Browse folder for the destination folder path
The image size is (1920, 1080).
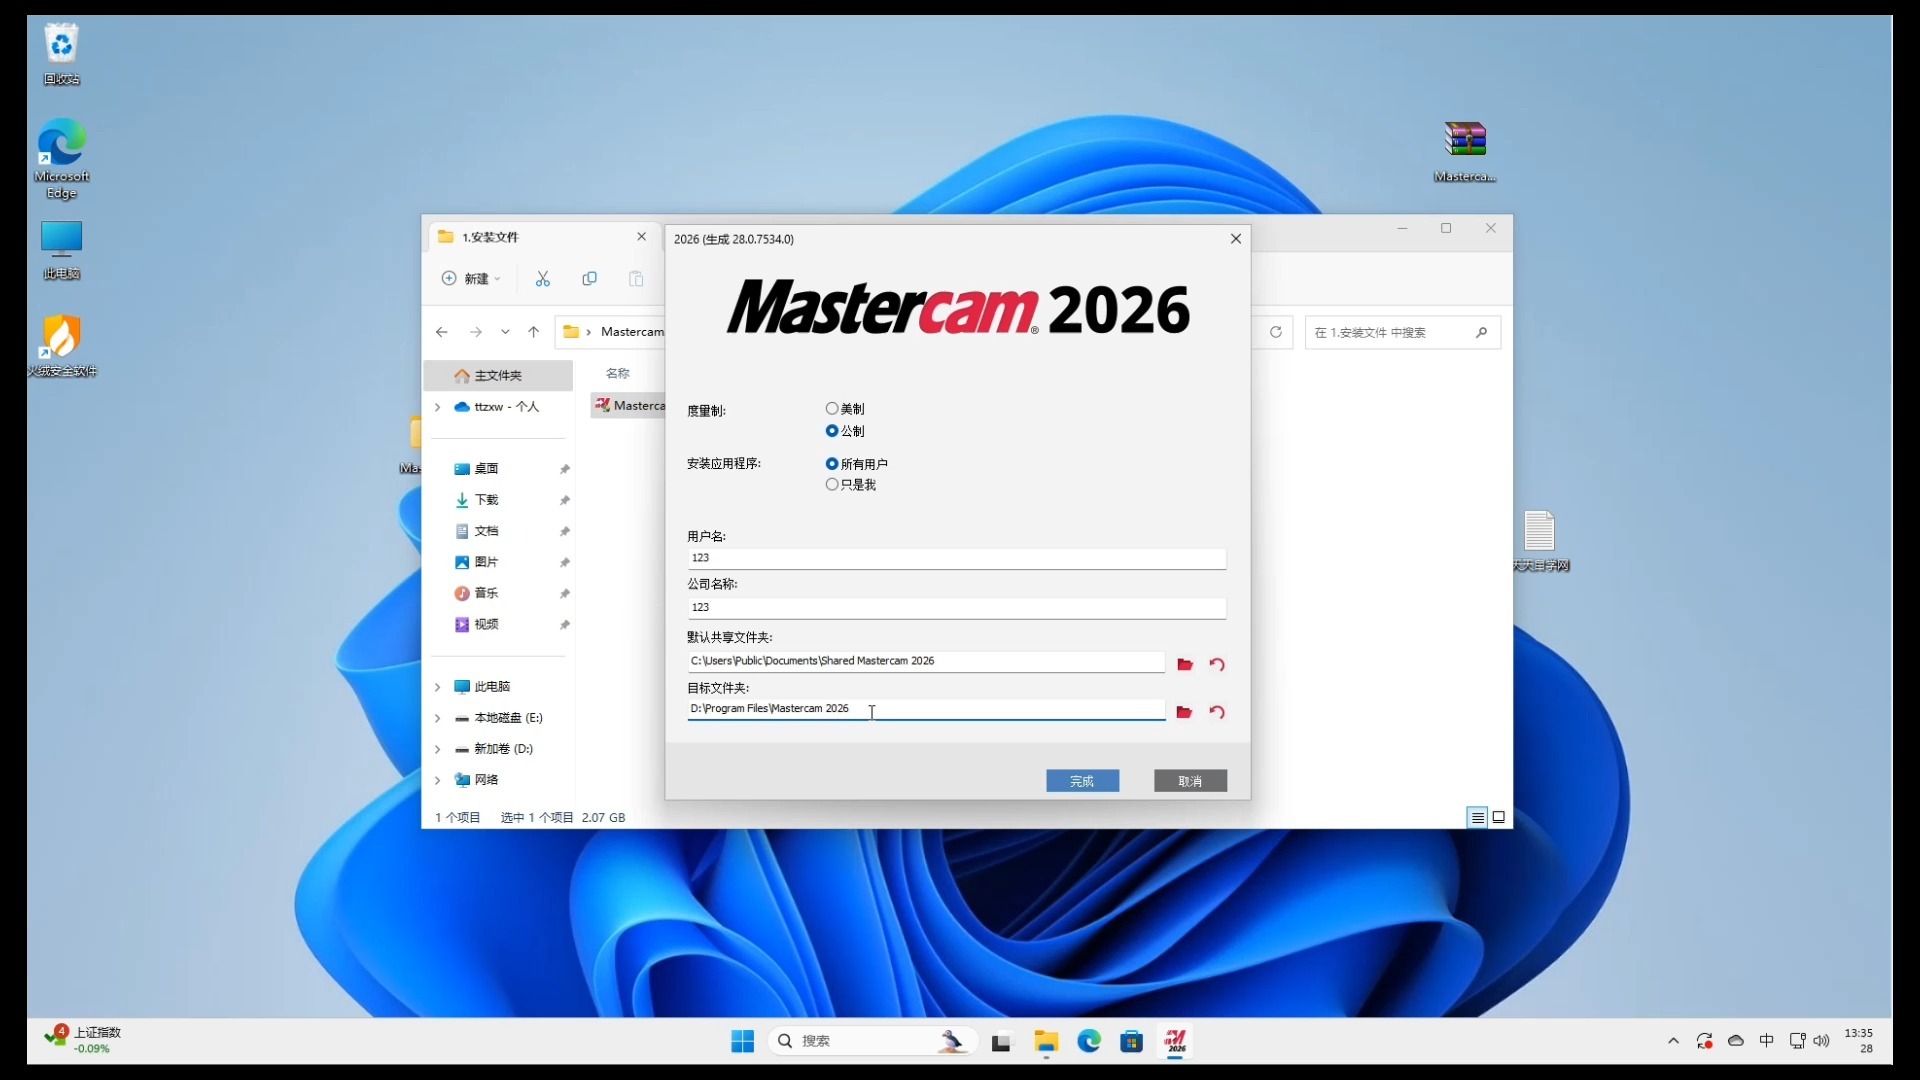click(1185, 712)
